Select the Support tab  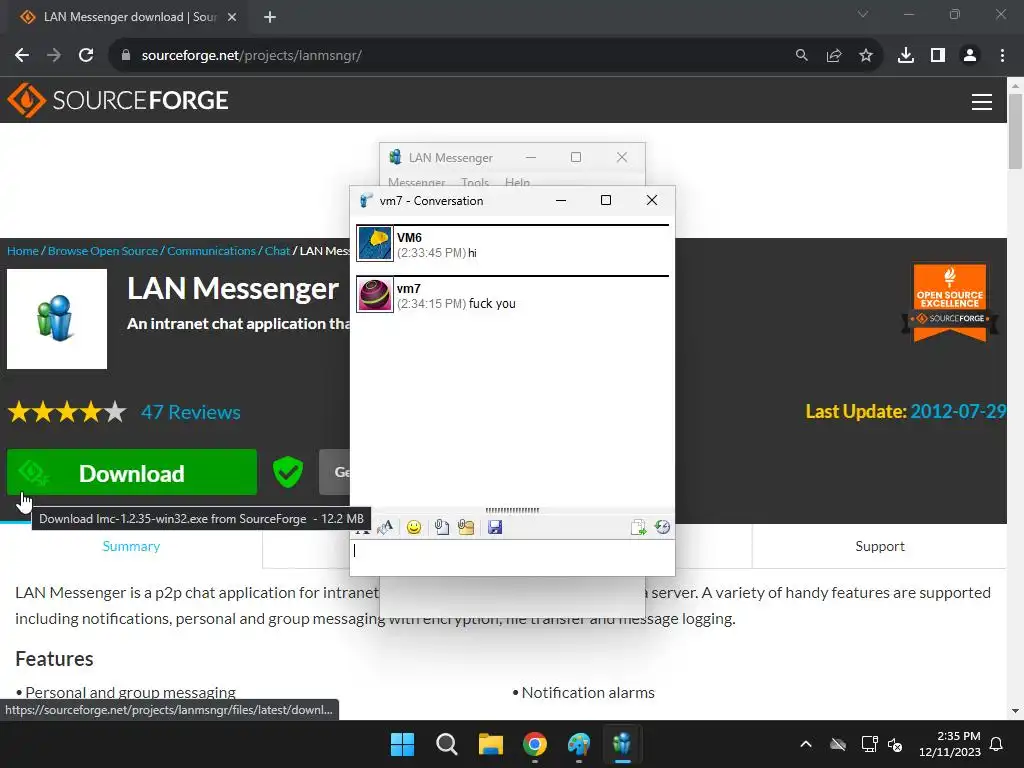click(880, 546)
